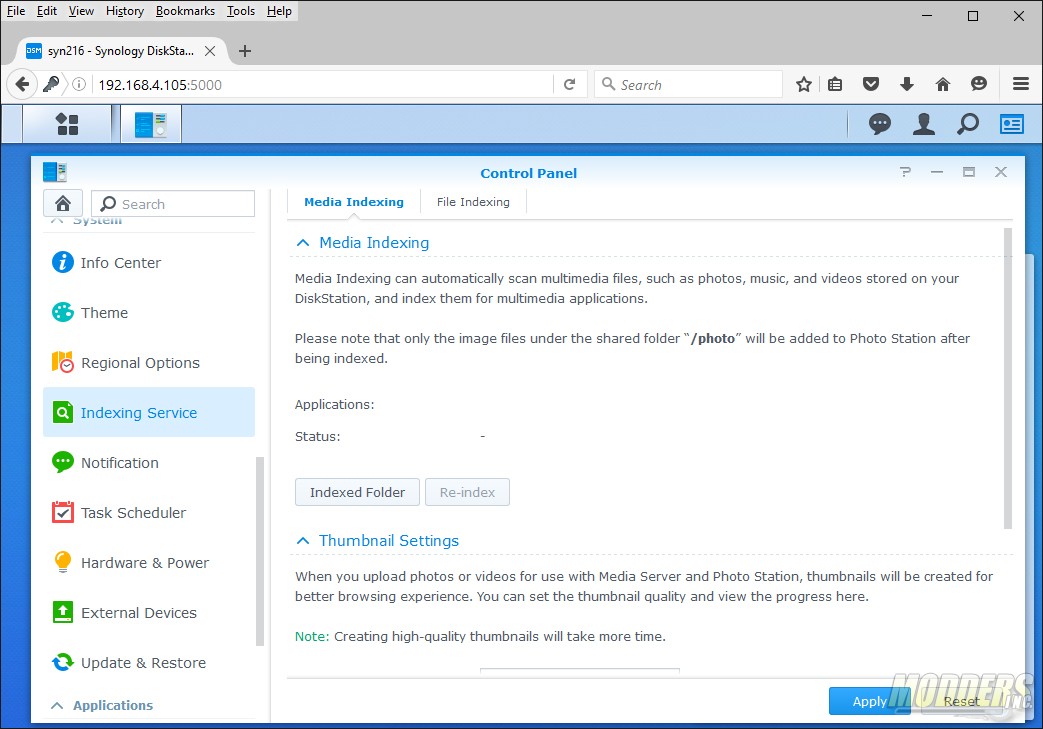Open the Firefox Edit menu

point(47,11)
